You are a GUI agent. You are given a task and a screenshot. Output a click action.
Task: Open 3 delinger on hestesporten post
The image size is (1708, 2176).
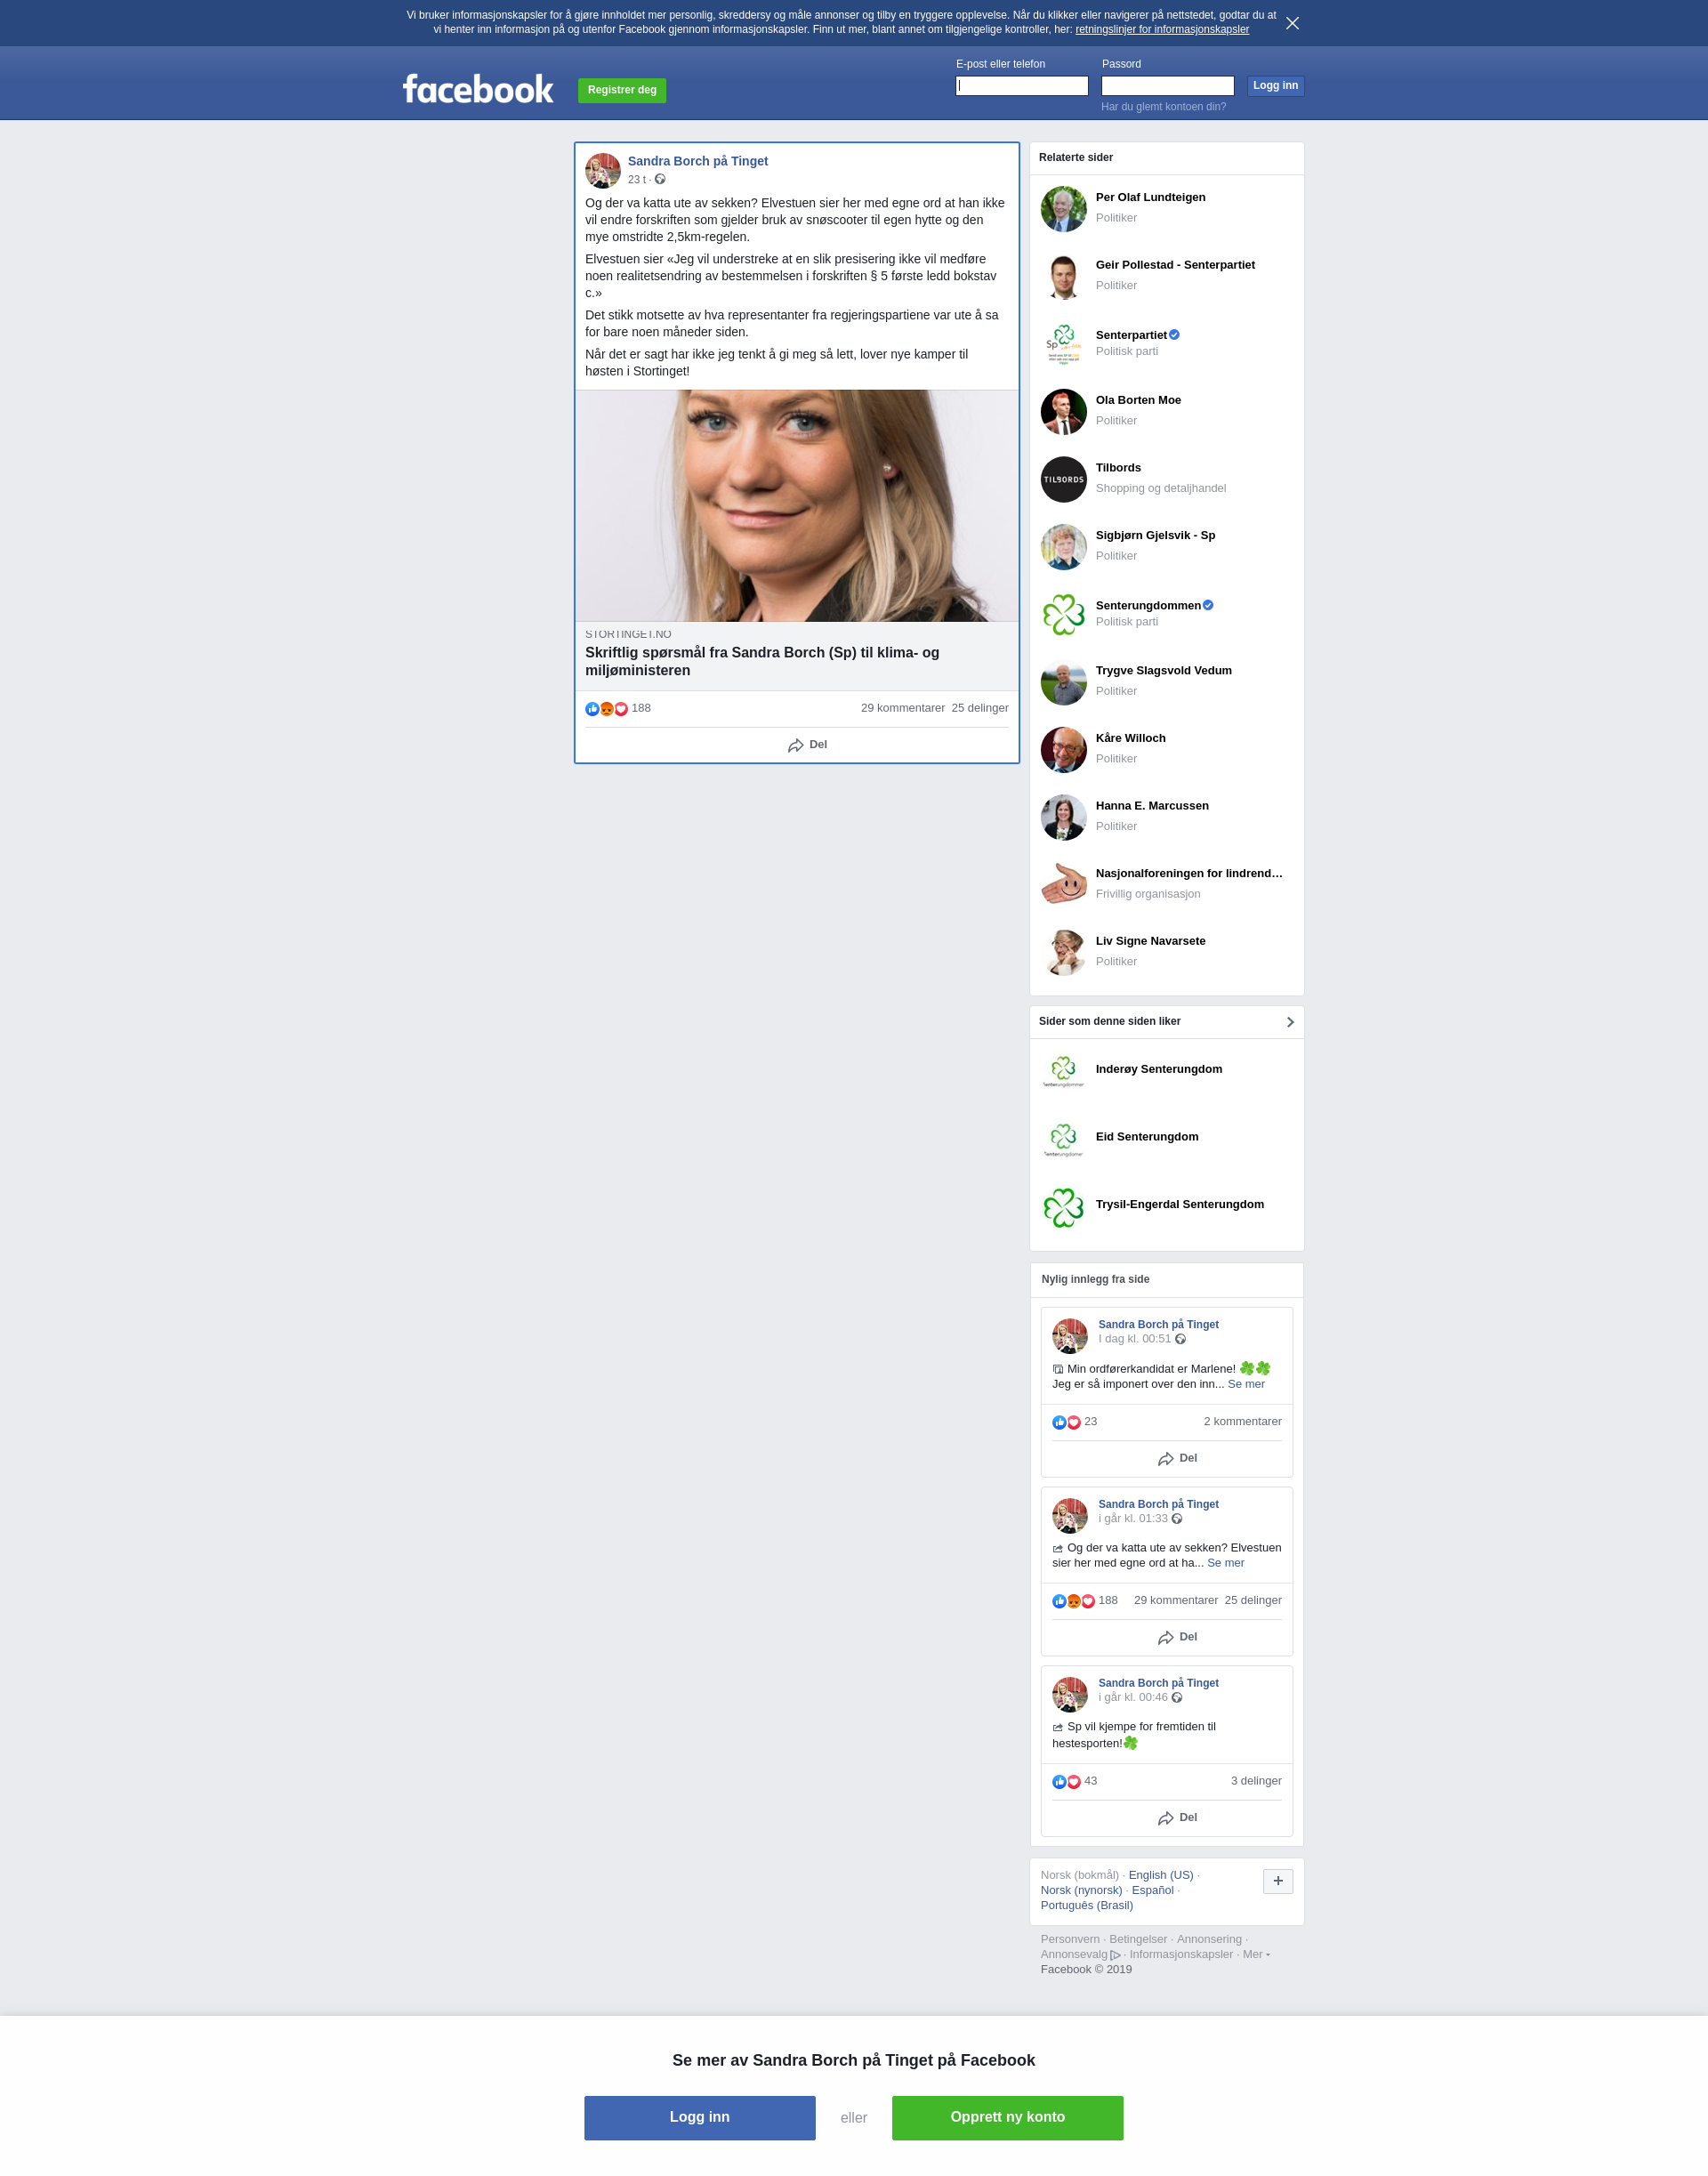click(x=1256, y=1781)
